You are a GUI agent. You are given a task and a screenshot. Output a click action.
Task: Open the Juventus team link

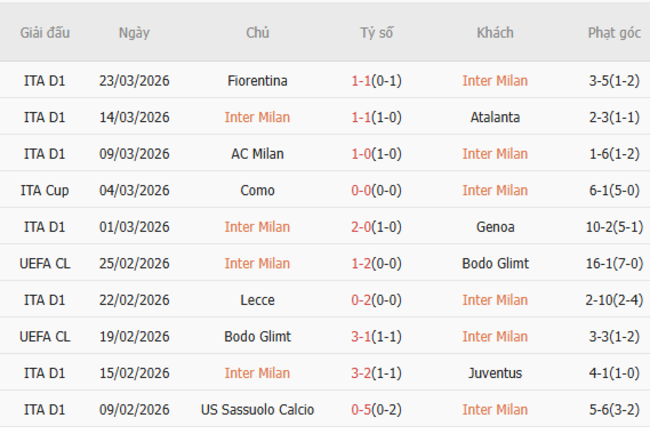coord(495,373)
